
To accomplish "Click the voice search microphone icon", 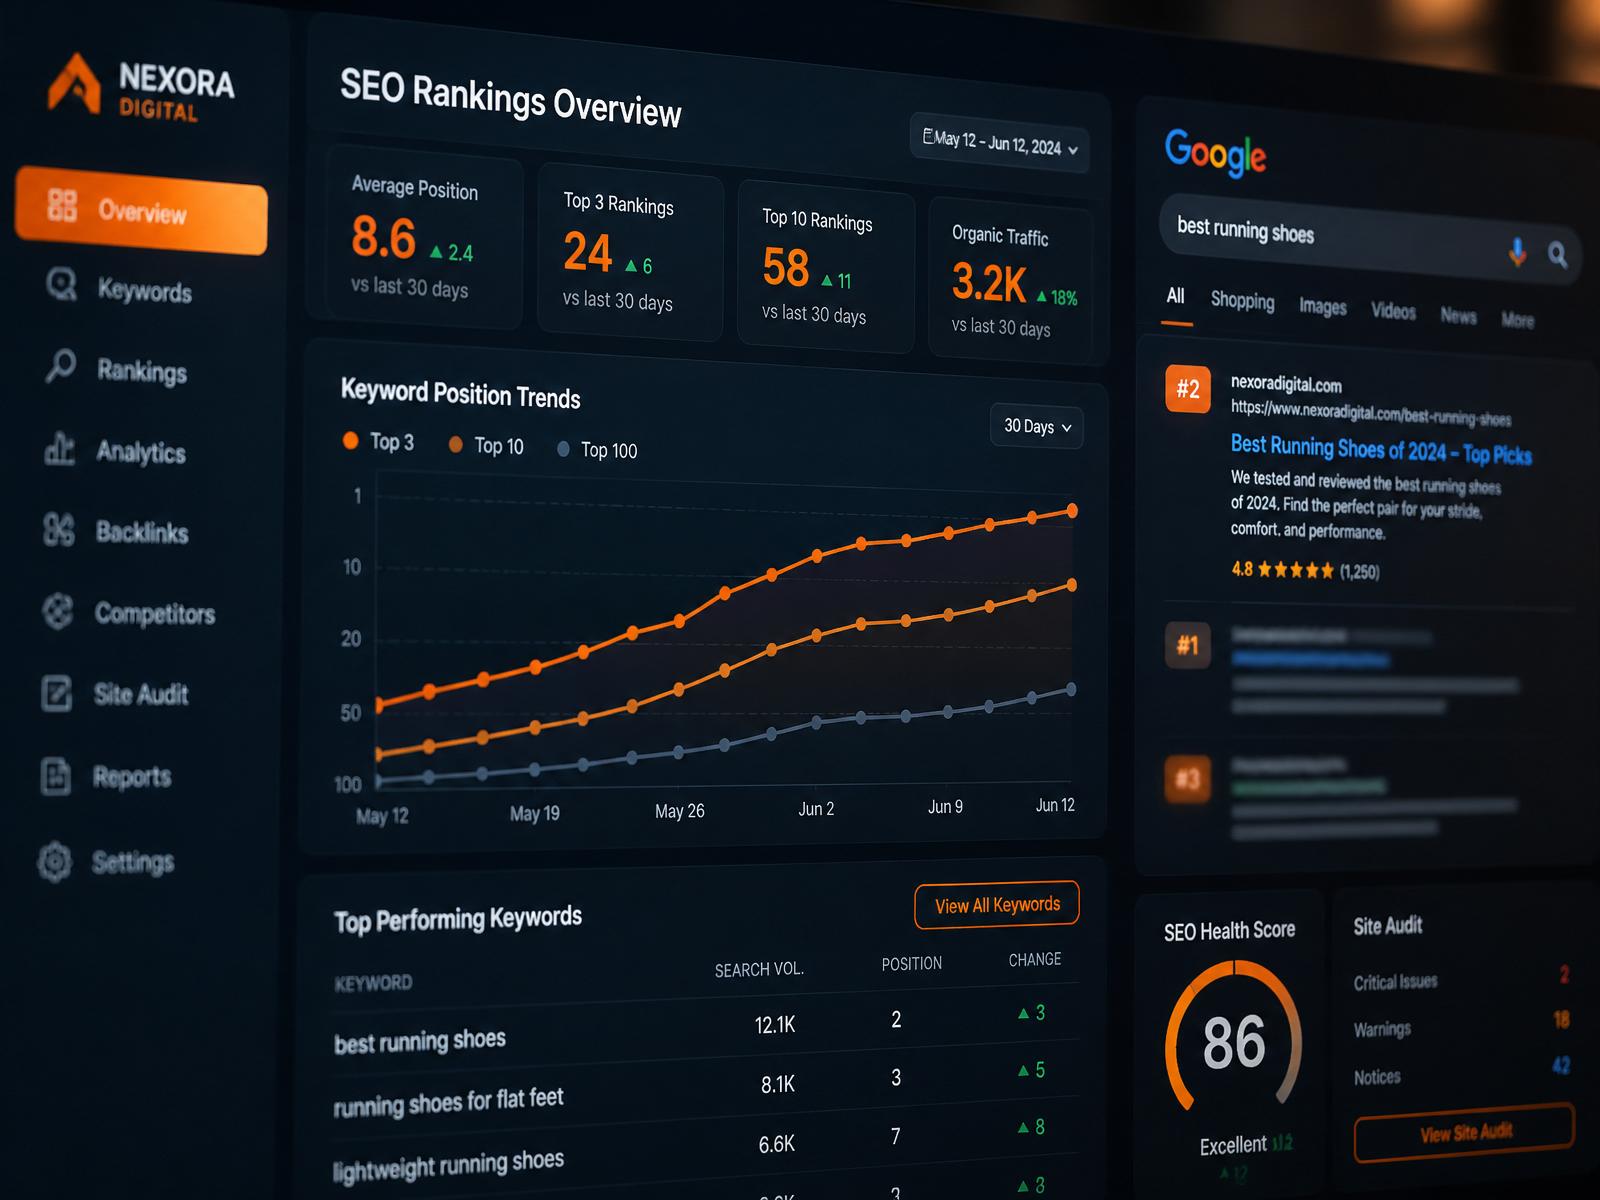I will [x=1517, y=252].
